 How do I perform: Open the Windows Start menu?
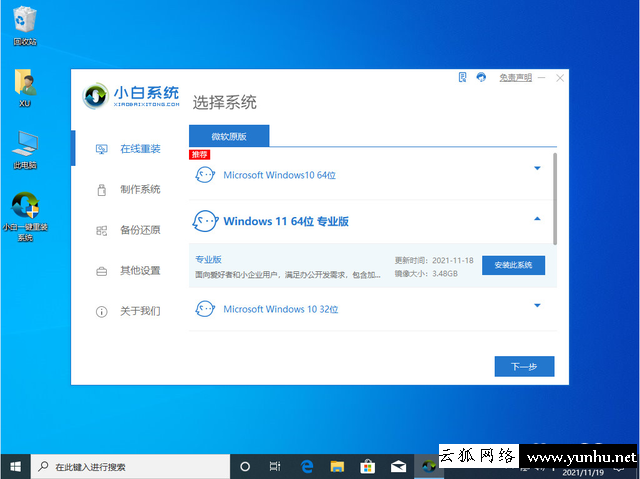(x=16, y=466)
